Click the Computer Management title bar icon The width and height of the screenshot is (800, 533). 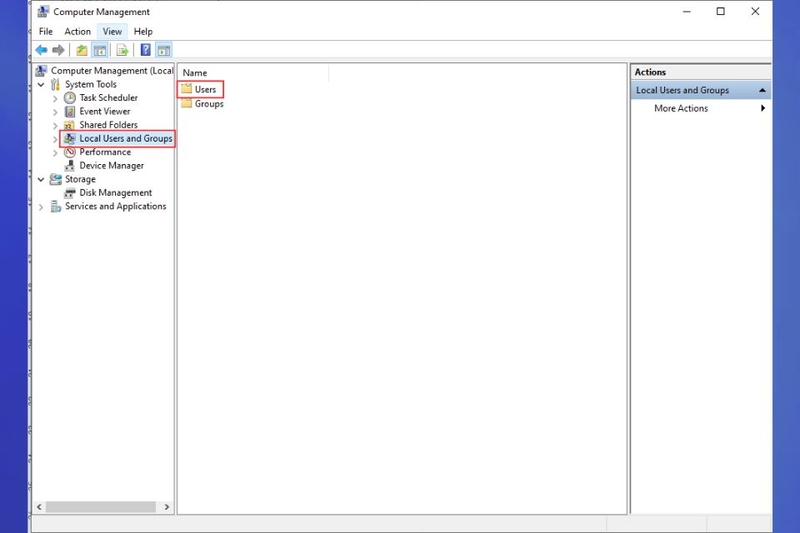coord(43,11)
